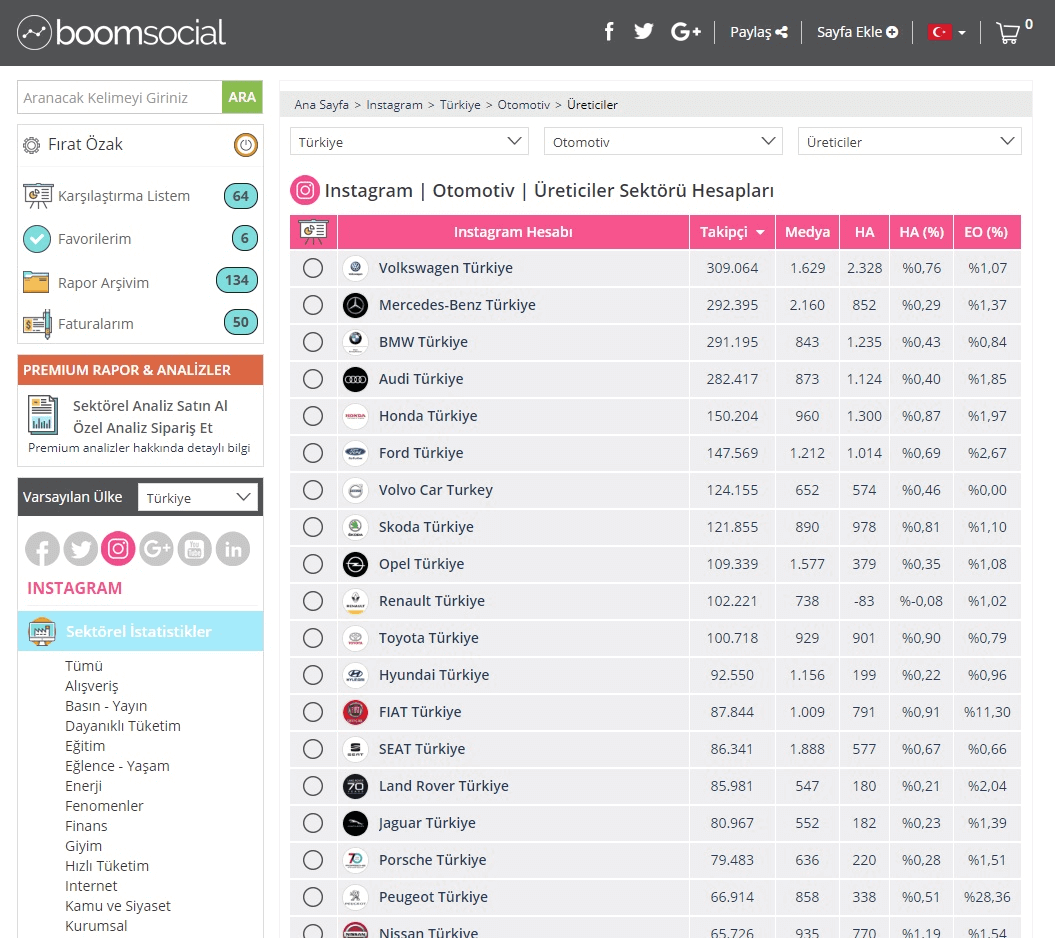
Task: Click the Sayfa Ekle link
Action: (x=857, y=32)
